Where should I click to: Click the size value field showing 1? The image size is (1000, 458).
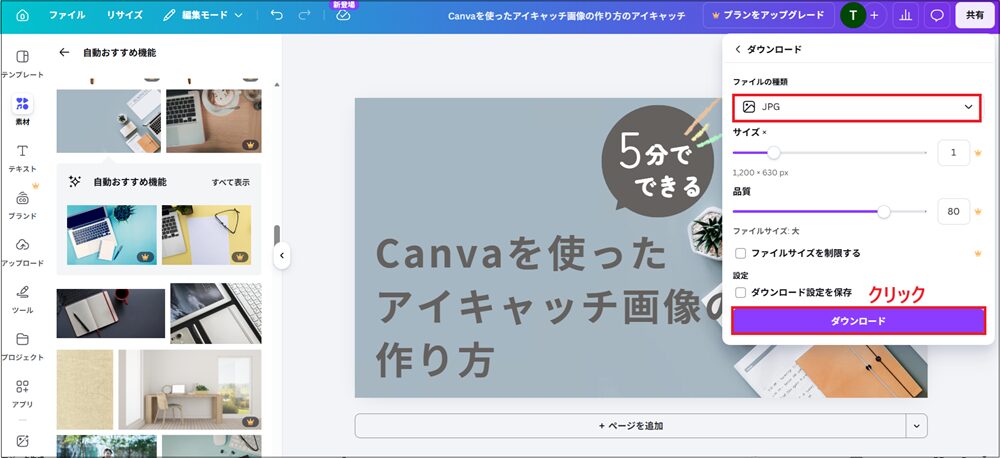[953, 153]
